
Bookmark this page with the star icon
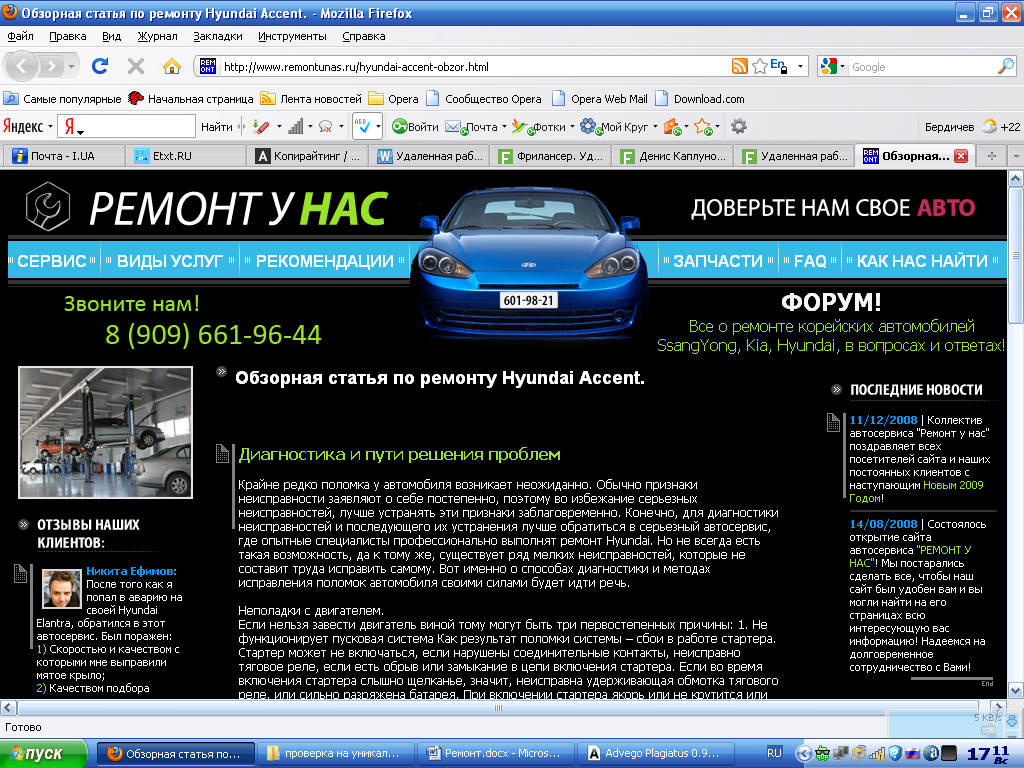coord(759,65)
